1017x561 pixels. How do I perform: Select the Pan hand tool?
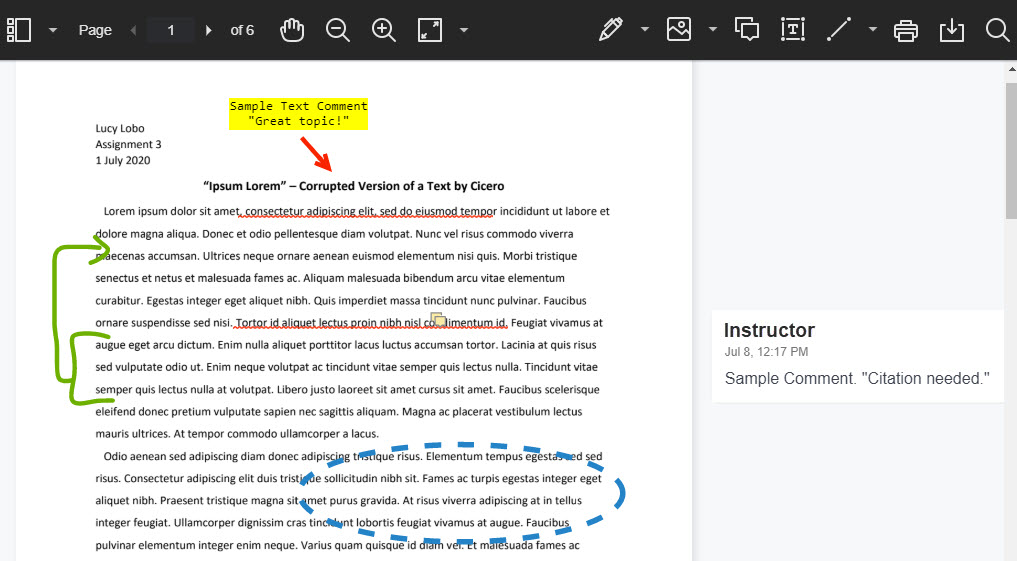tap(292, 30)
